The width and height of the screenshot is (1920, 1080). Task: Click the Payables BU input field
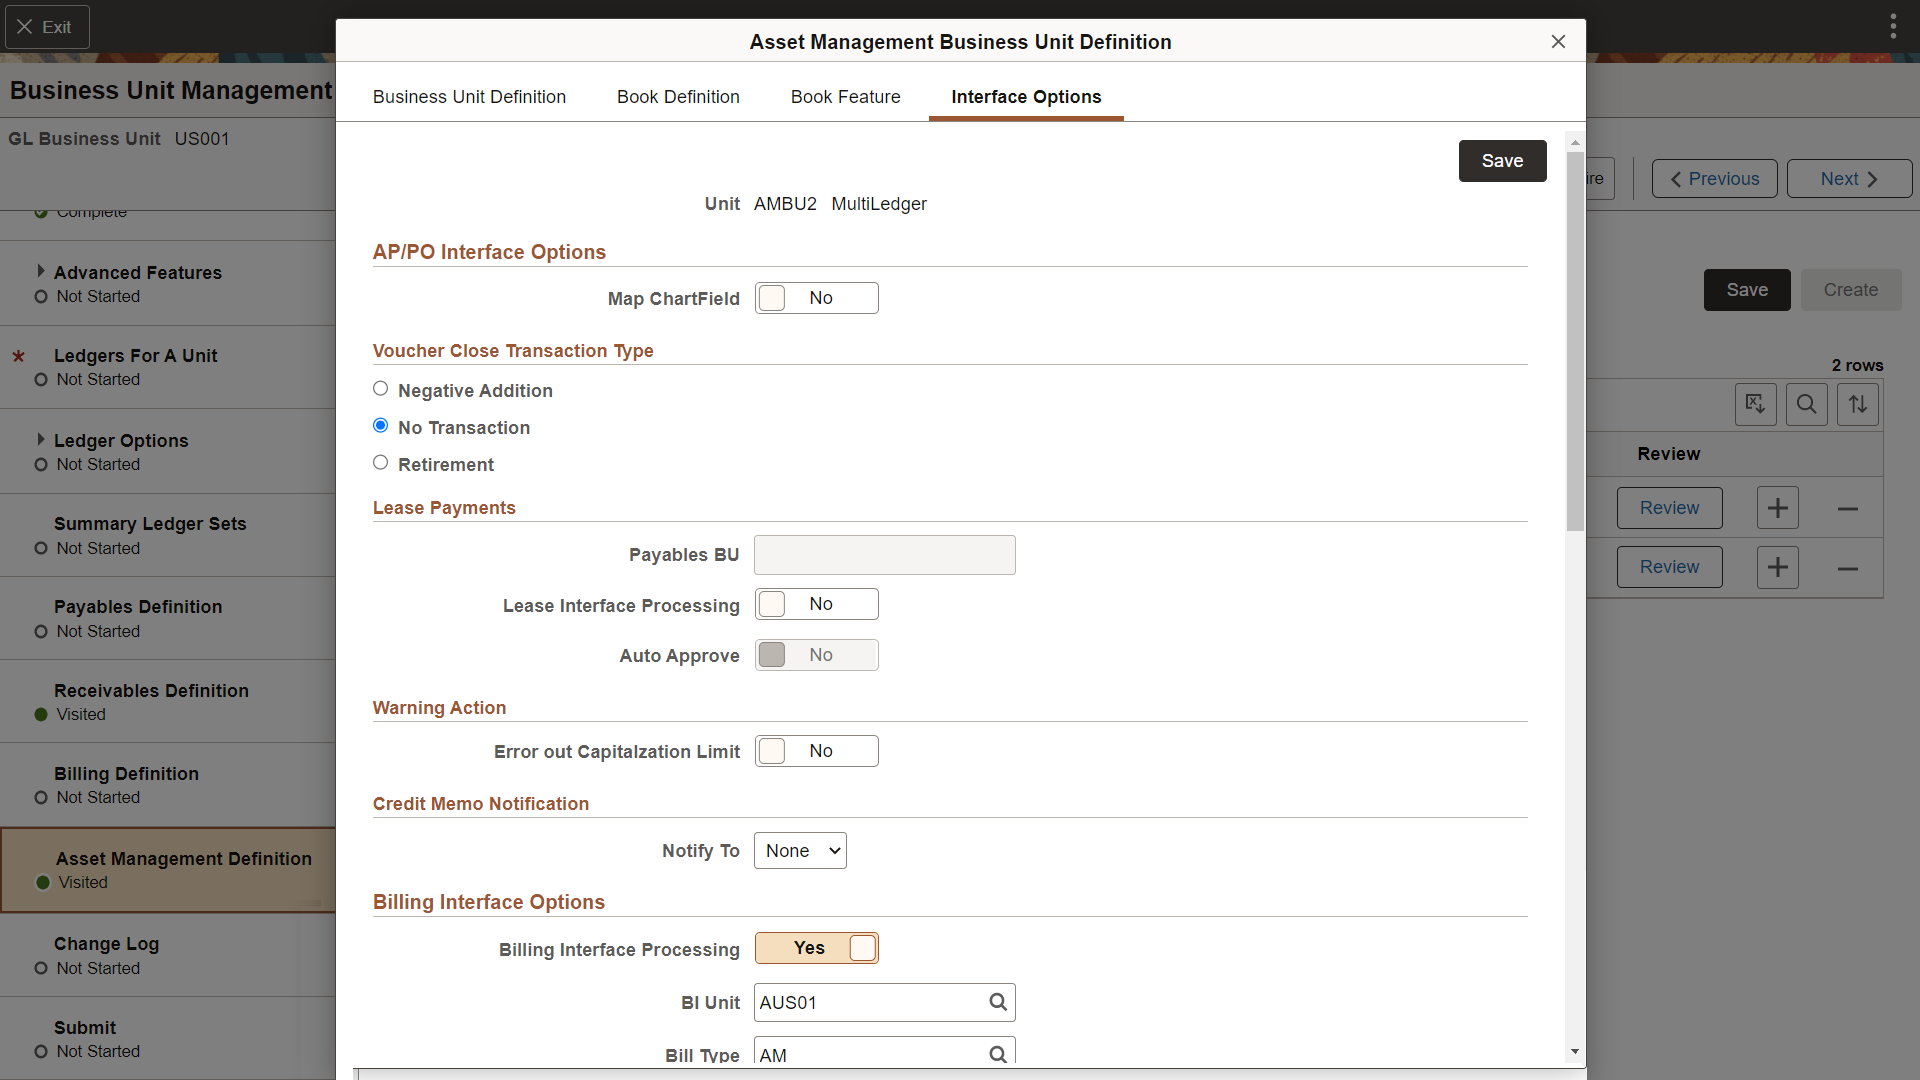tap(885, 553)
